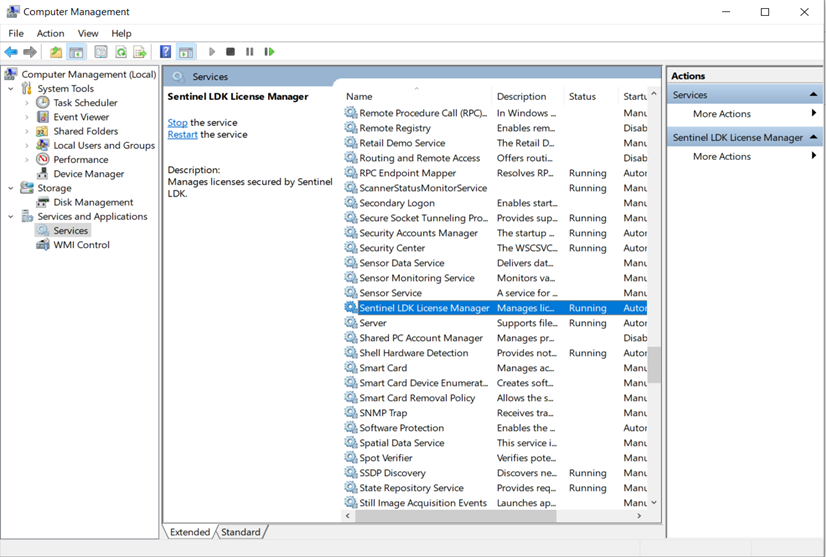The image size is (826, 557).
Task: Switch to the Standard tab
Action: click(240, 532)
